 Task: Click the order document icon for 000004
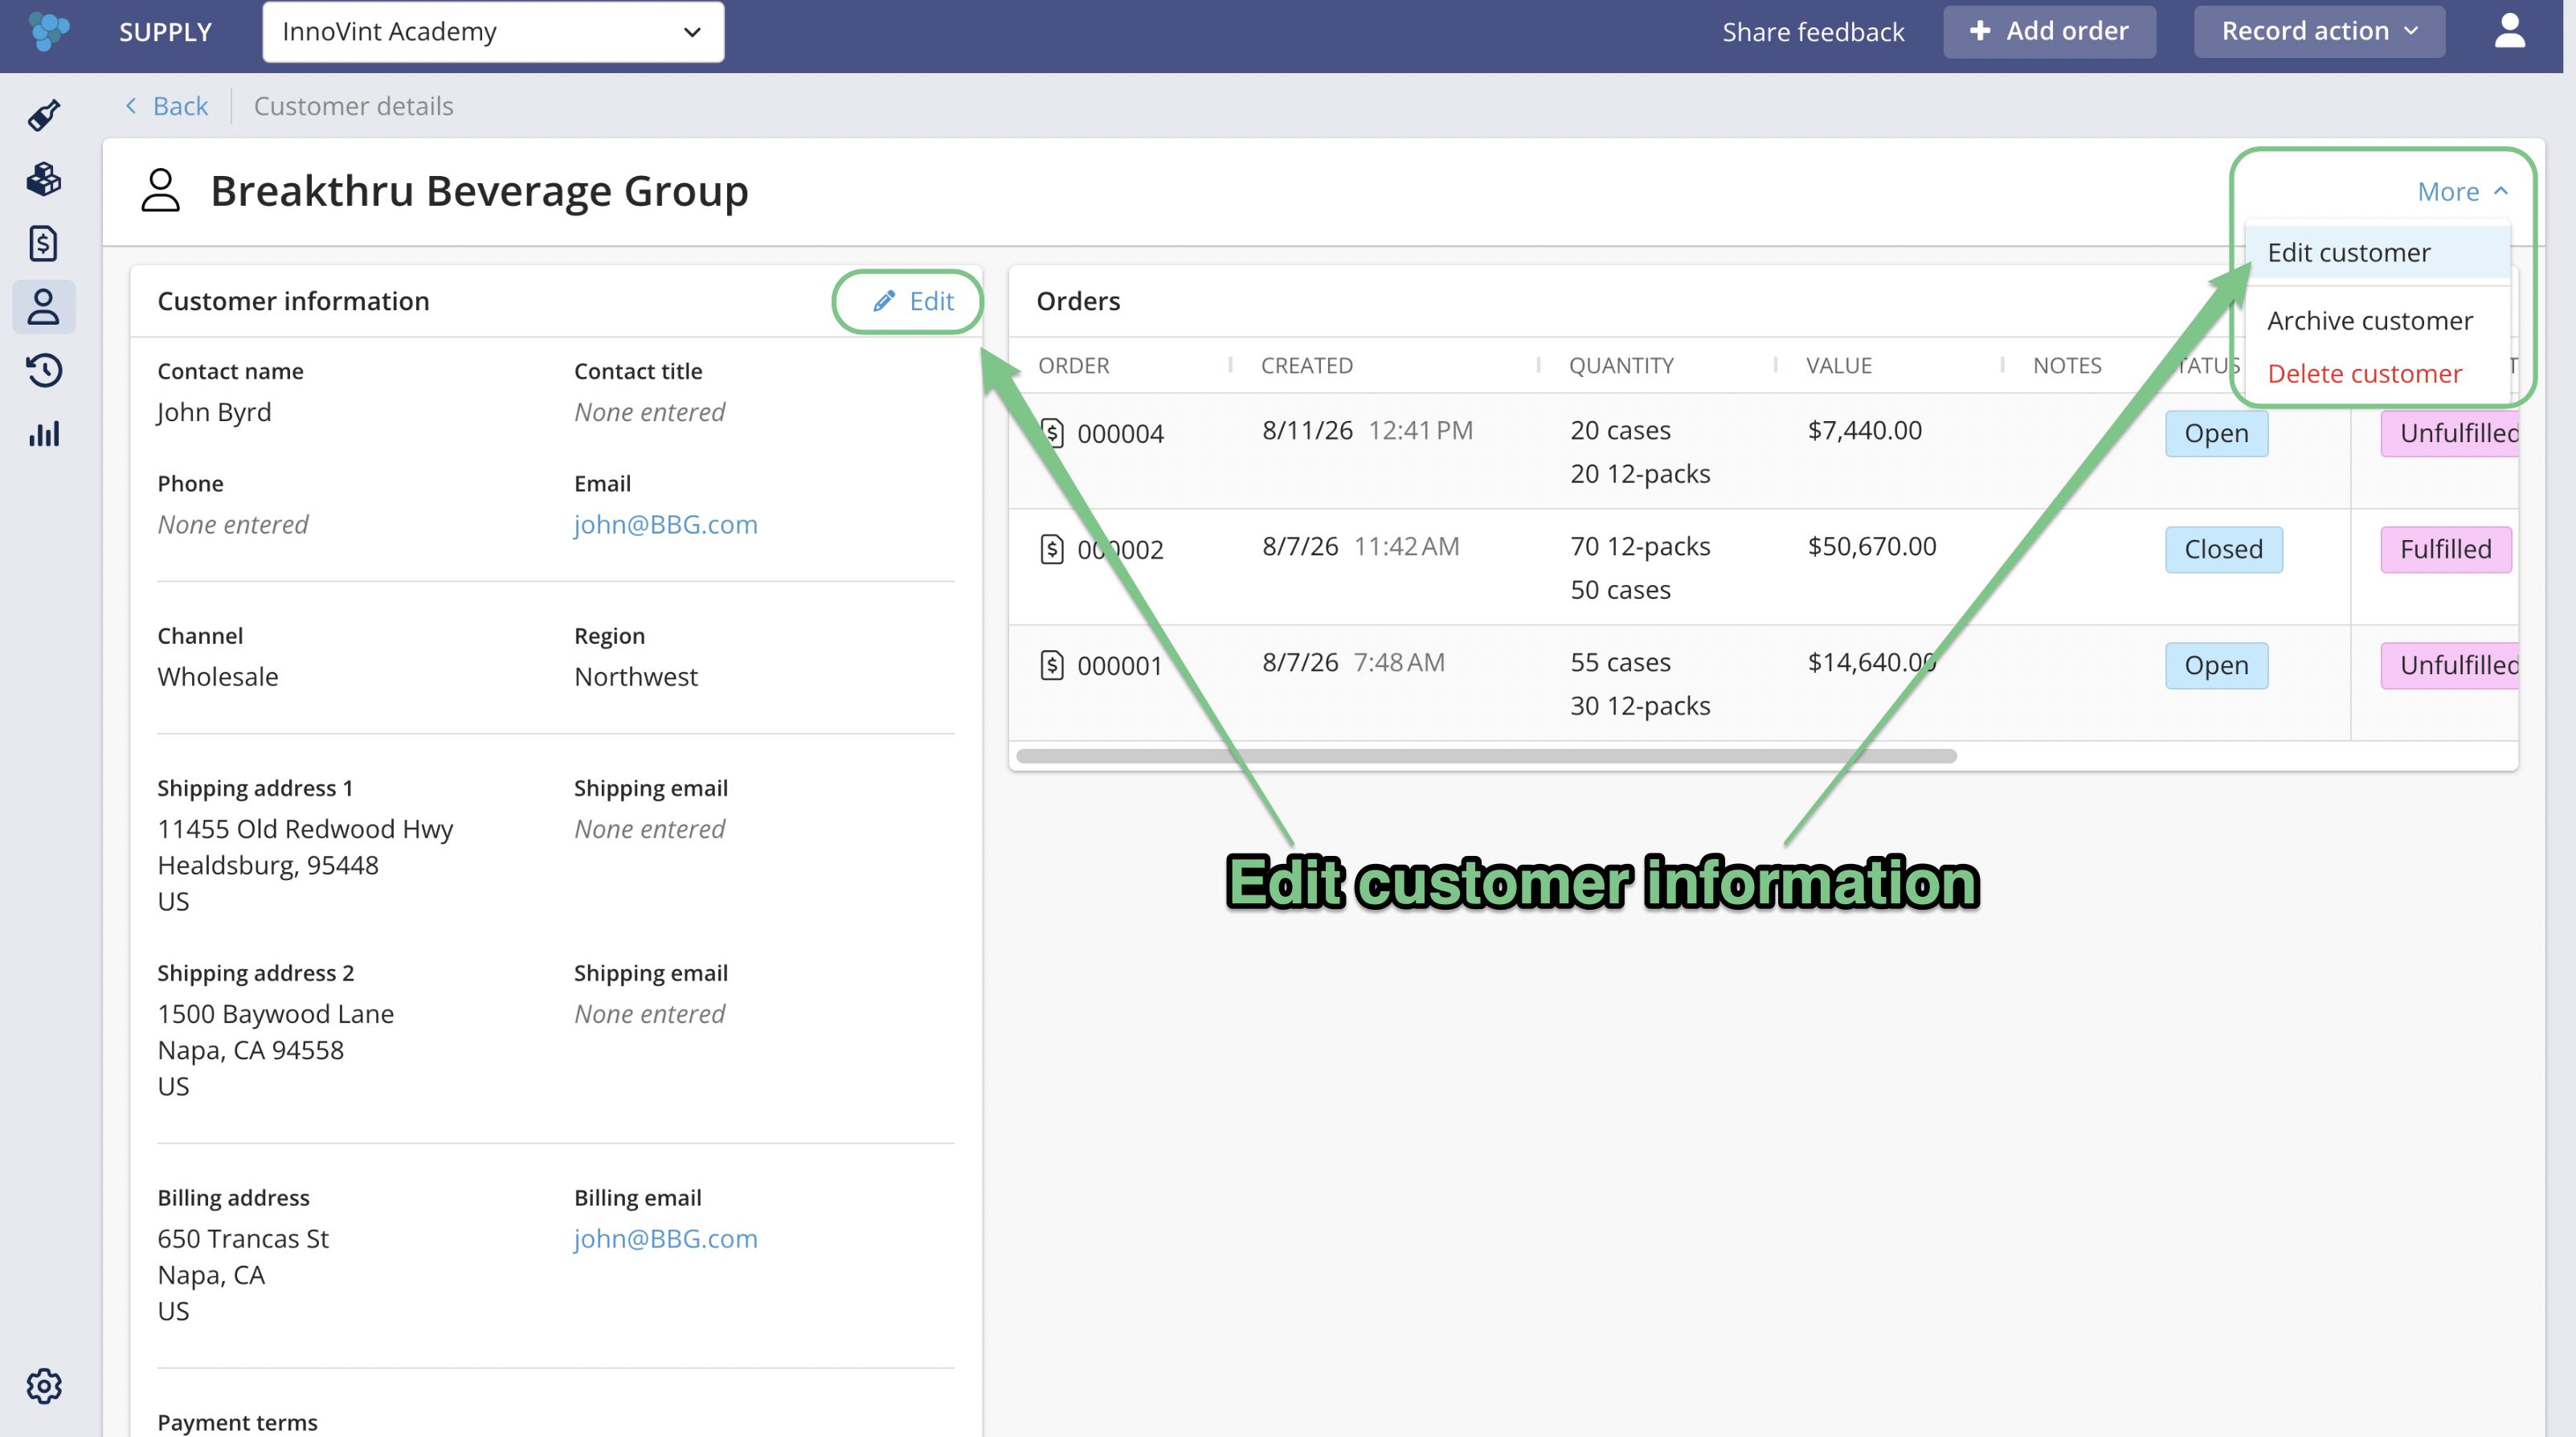[x=1051, y=433]
